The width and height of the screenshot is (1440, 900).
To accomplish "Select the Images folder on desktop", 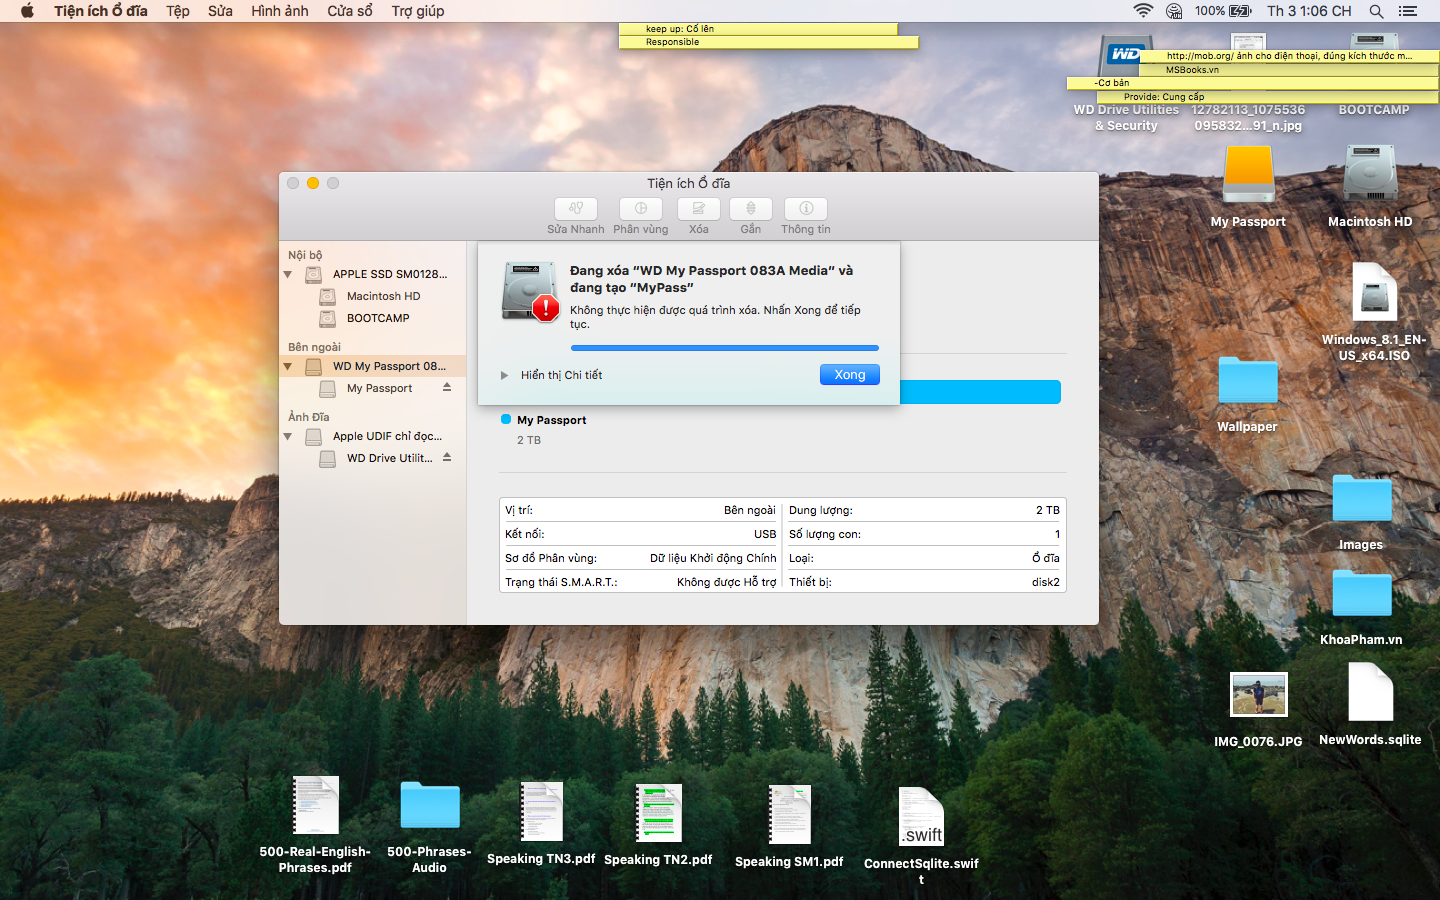I will [1361, 498].
